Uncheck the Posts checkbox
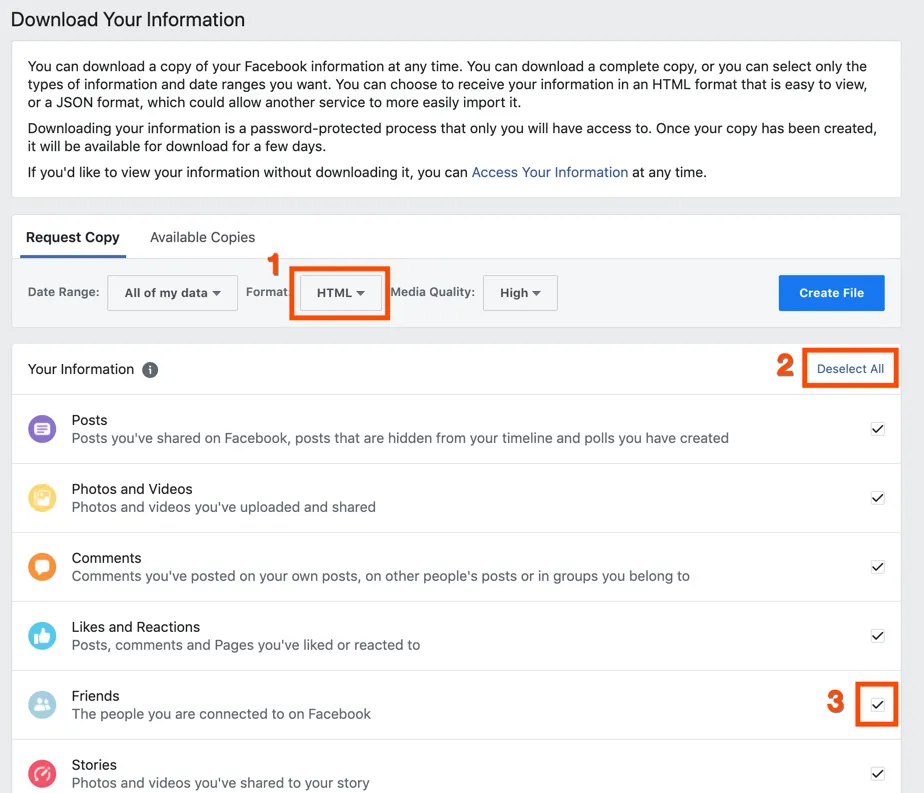924x793 pixels. (x=877, y=429)
